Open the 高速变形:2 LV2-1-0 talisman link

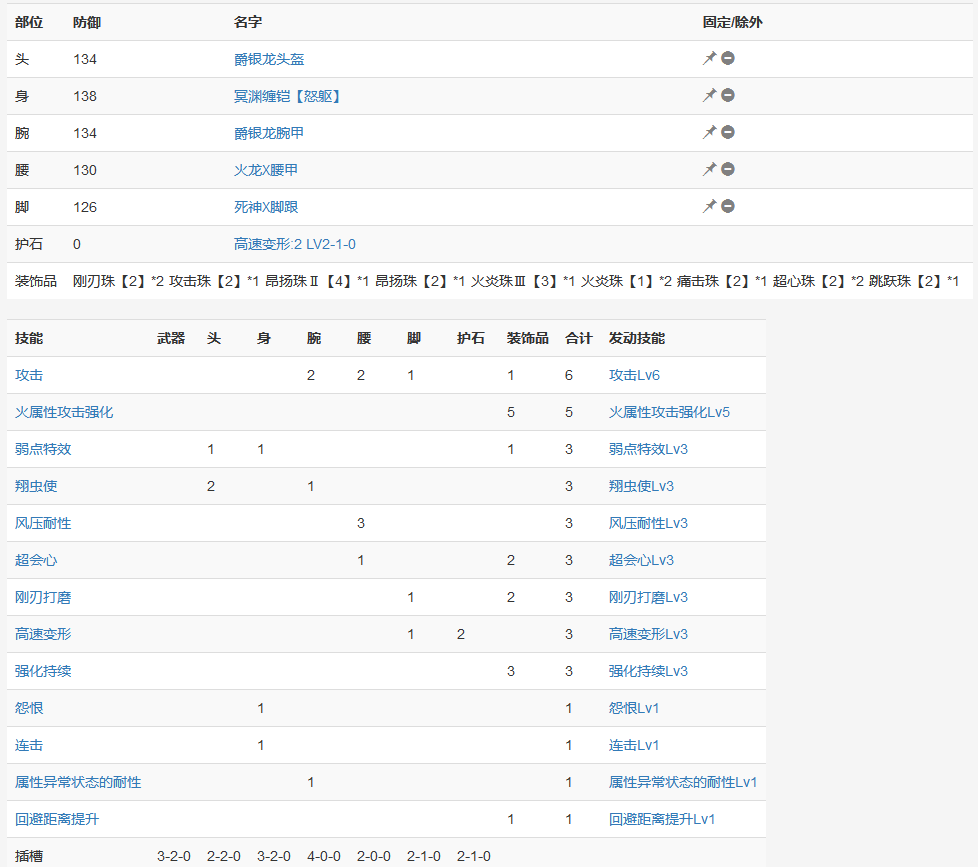(x=294, y=244)
